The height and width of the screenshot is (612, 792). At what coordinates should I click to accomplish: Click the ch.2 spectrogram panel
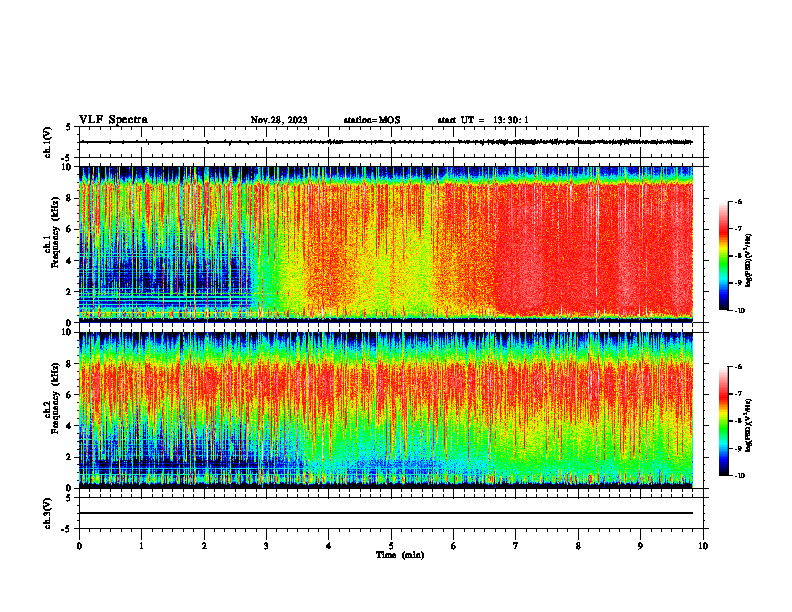386,410
